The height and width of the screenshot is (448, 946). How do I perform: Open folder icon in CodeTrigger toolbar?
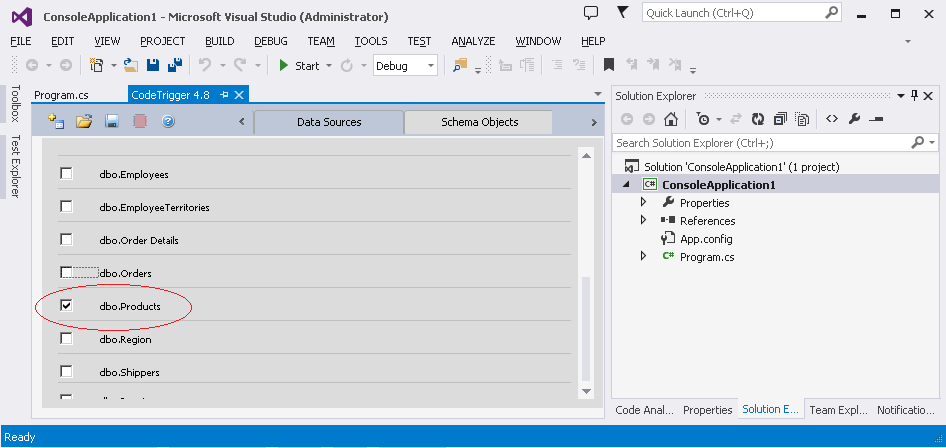point(84,121)
